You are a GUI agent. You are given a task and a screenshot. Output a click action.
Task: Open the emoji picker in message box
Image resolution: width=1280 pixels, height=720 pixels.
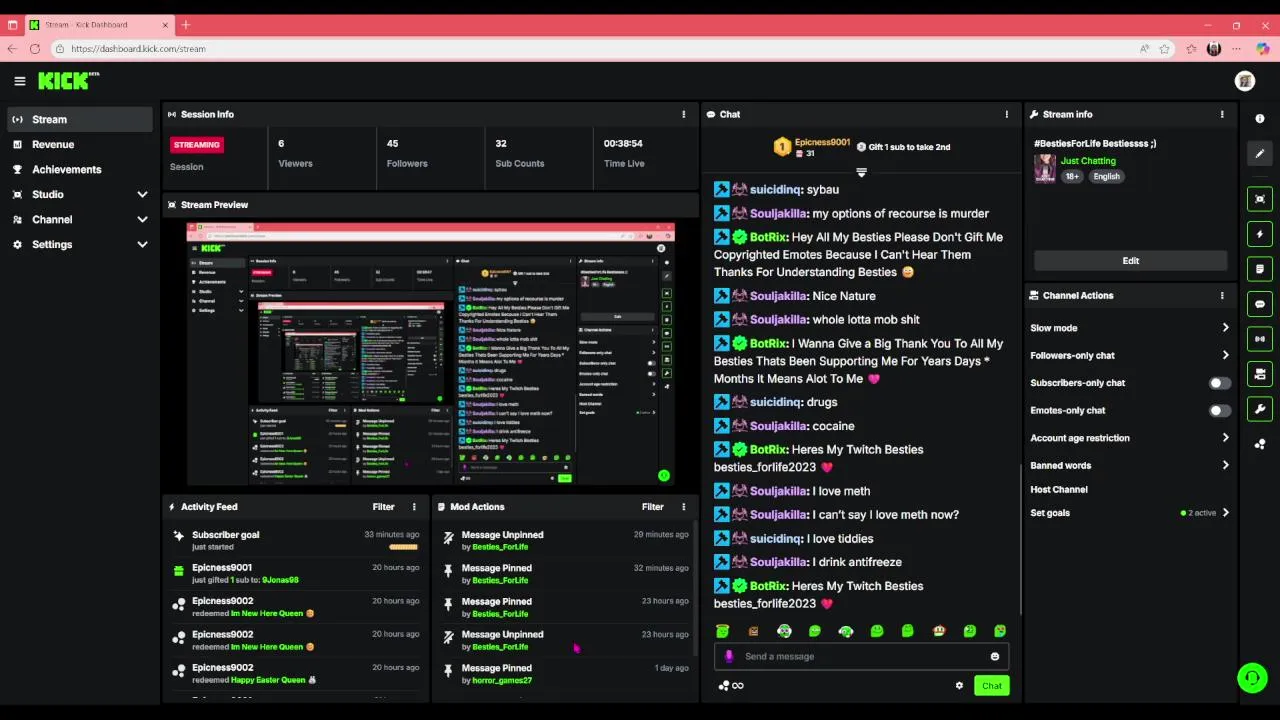coord(994,657)
